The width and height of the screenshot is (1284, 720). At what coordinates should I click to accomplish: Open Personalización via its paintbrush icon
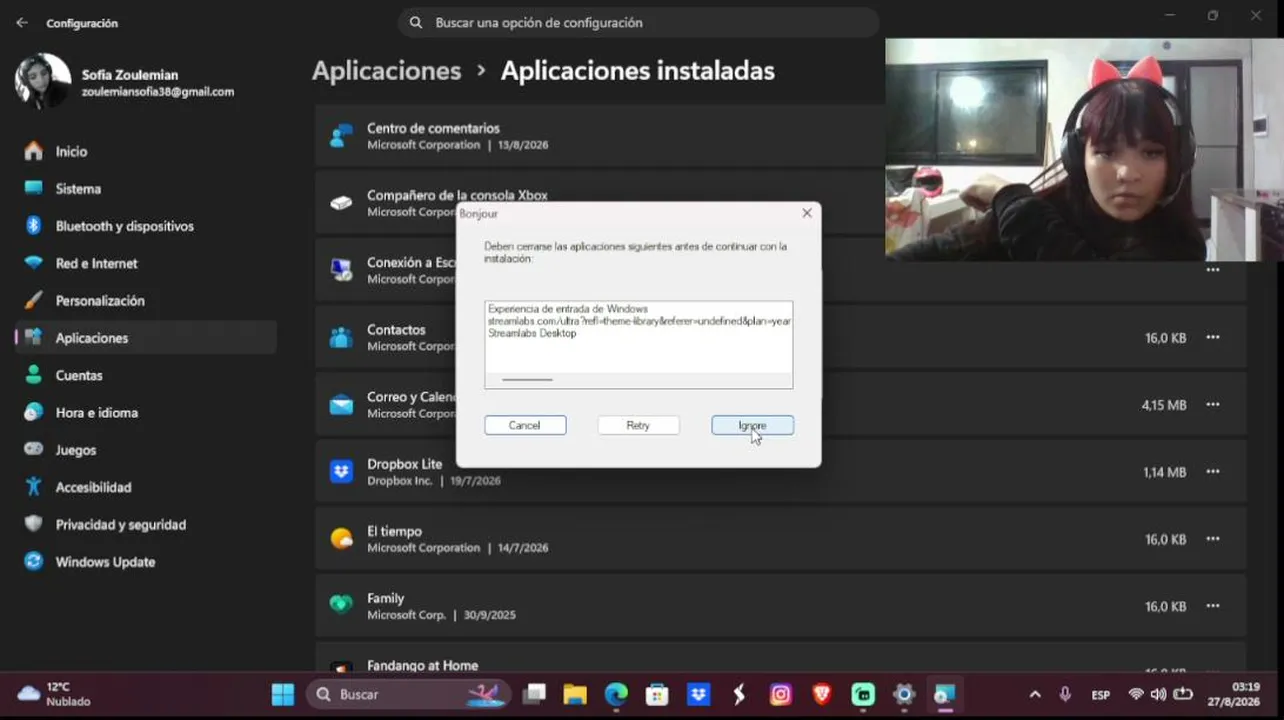click(34, 300)
